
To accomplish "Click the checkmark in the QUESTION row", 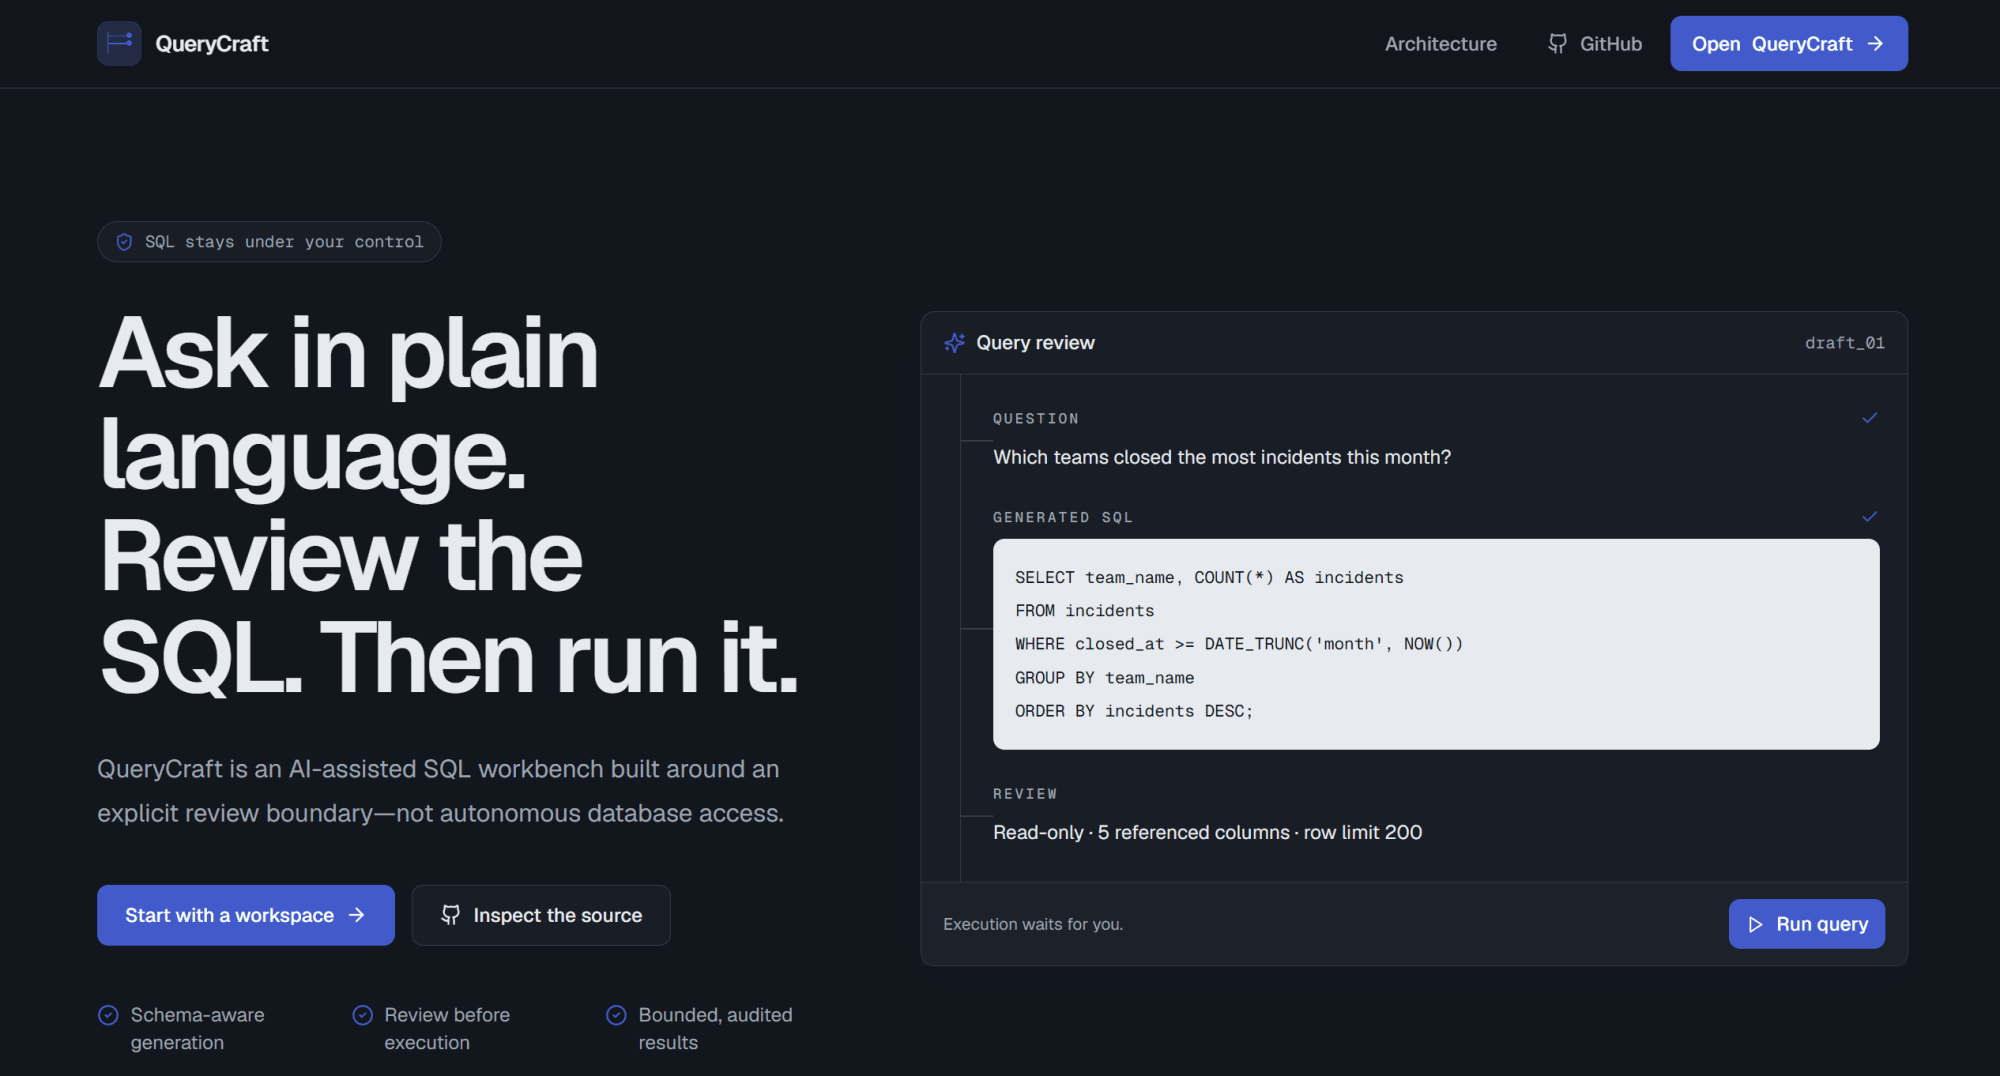I will click(x=1870, y=418).
